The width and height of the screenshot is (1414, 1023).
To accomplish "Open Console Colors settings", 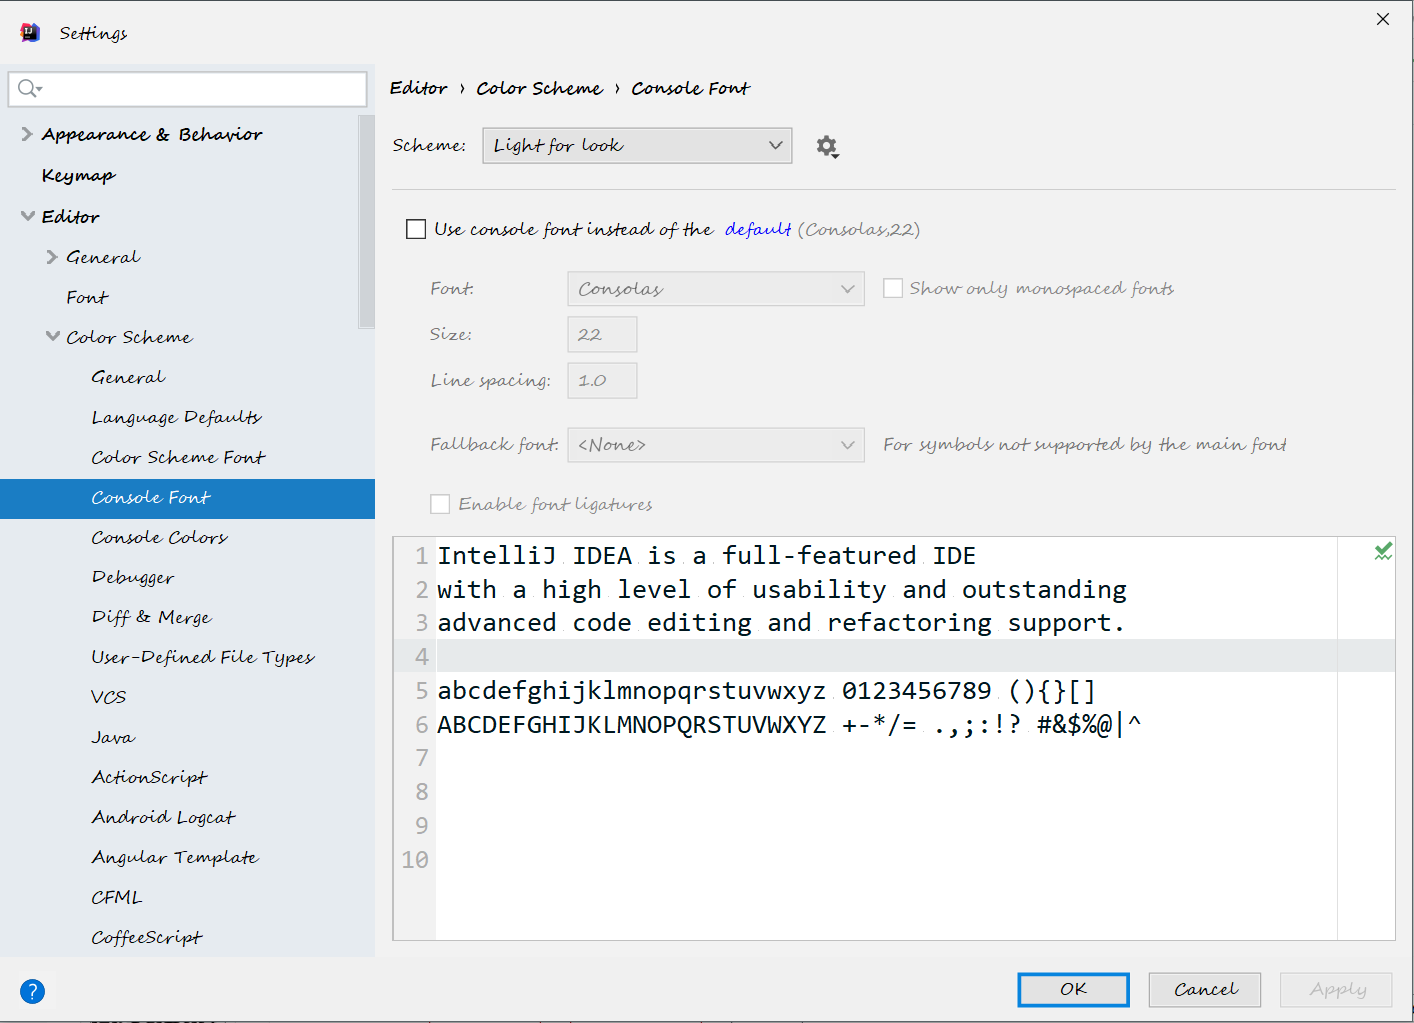I will (x=159, y=537).
